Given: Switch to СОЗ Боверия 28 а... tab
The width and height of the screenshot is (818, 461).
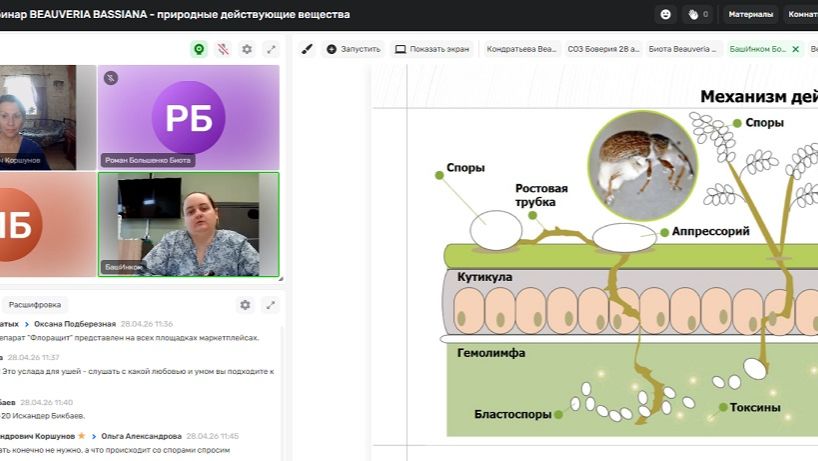Looking at the screenshot, I should click(603, 49).
